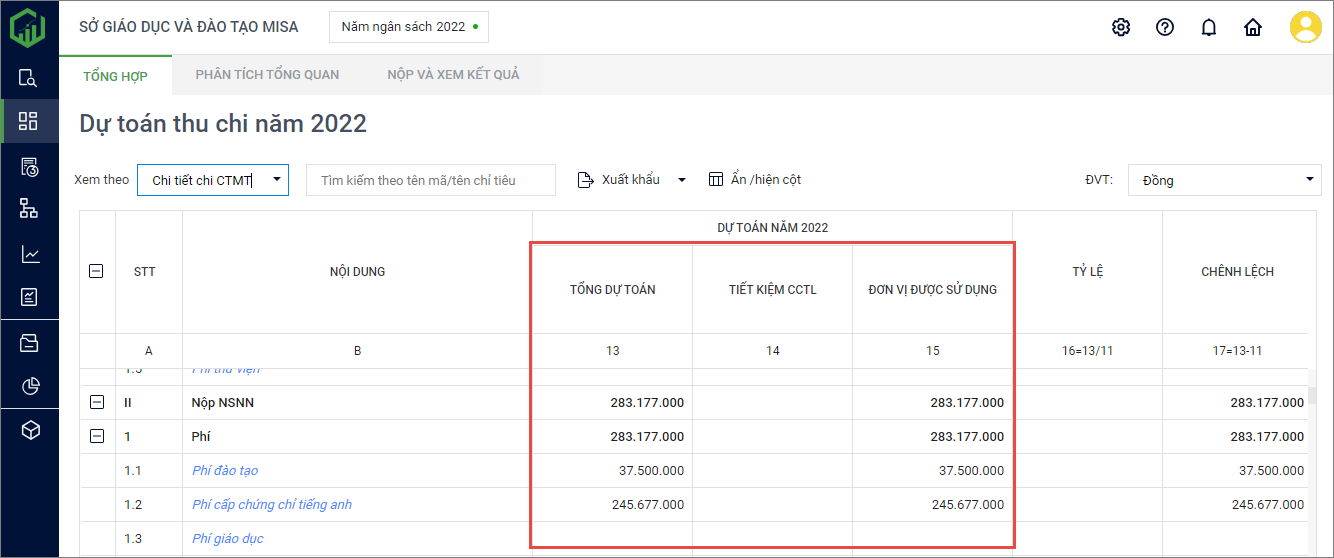
Task: Open the line chart sidebar icon
Action: pos(29,255)
